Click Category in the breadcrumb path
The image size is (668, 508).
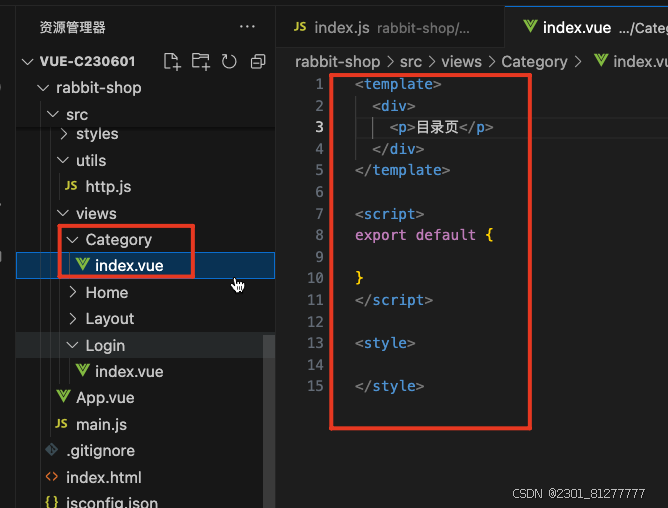534,62
